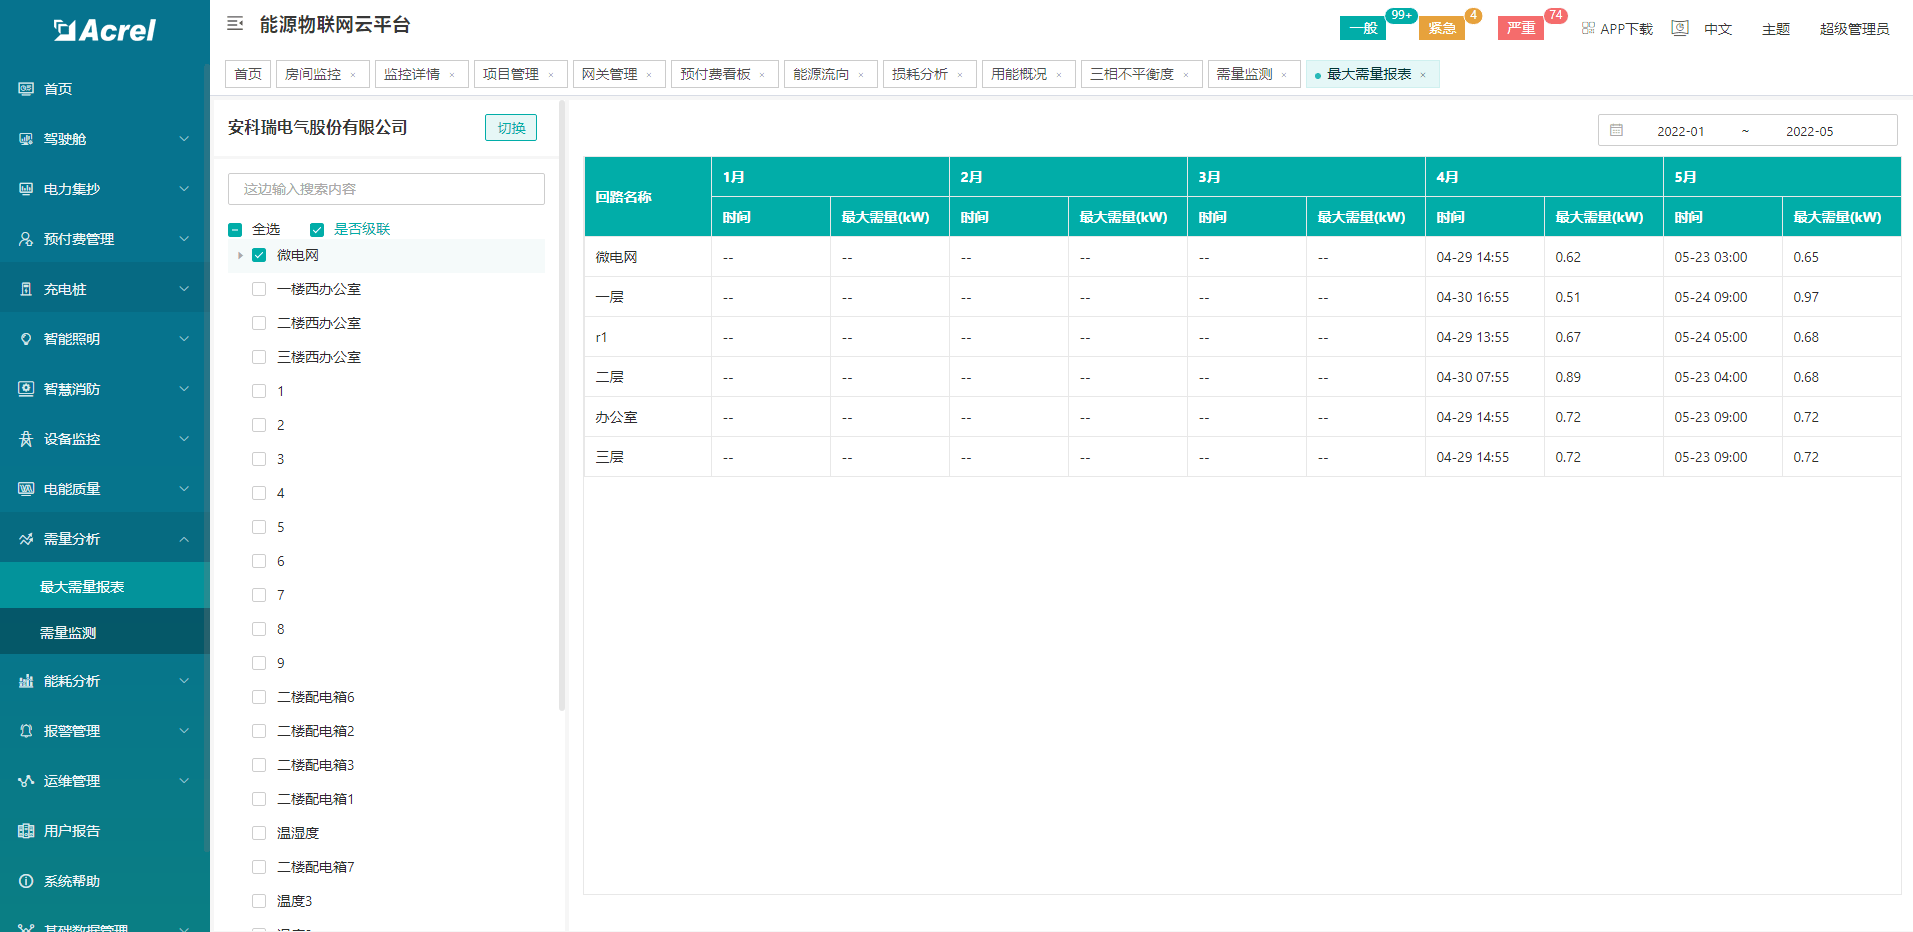This screenshot has height=932, width=1913.
Task: Expand the 智慧消防 menu chevron
Action: [x=184, y=389]
